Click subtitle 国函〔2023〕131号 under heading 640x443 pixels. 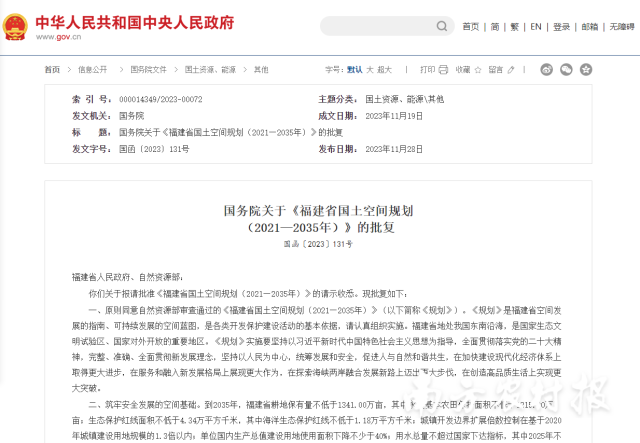point(318,244)
